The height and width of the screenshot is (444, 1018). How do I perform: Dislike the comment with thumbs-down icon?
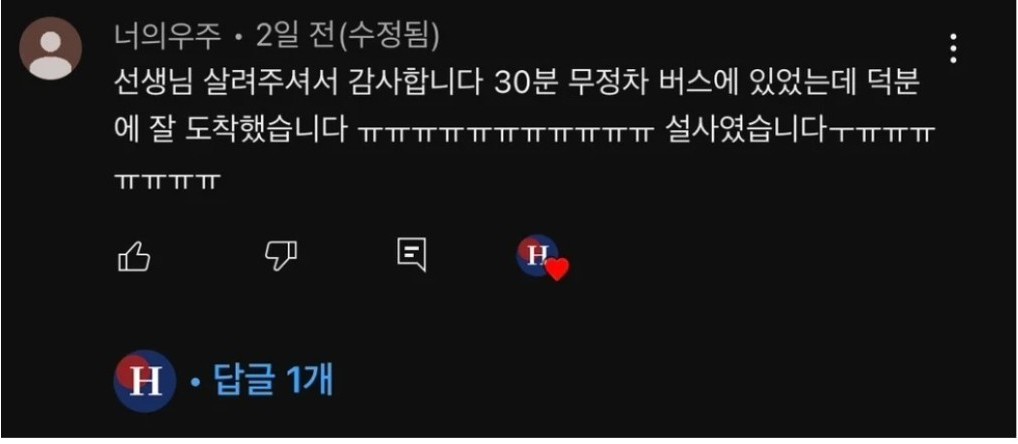[280, 256]
